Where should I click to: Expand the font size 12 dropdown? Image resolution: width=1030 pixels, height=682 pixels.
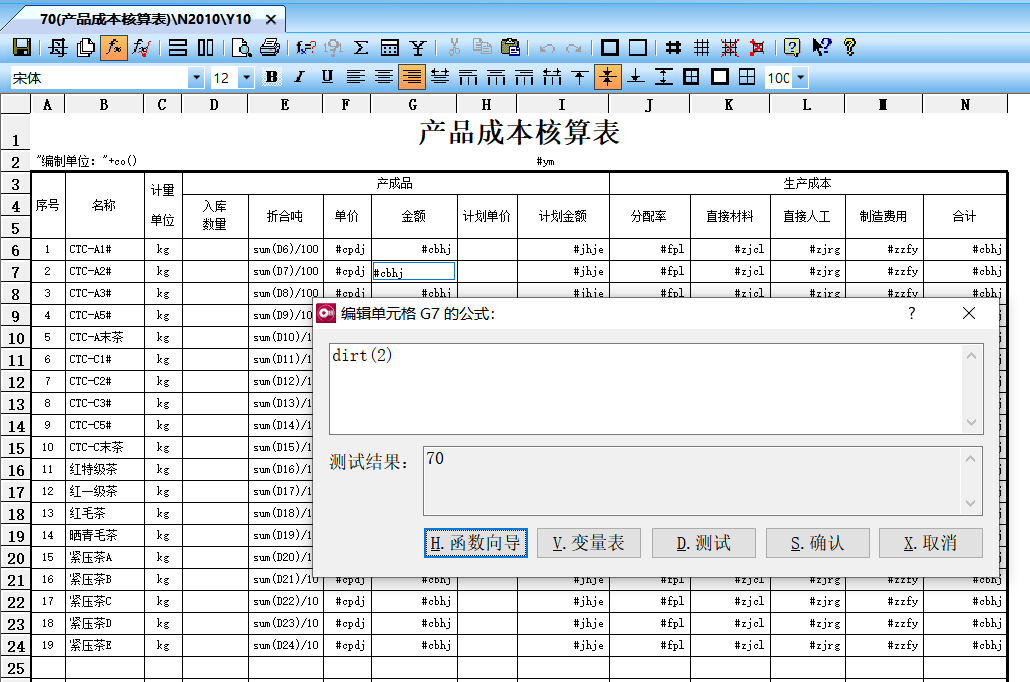[246, 78]
